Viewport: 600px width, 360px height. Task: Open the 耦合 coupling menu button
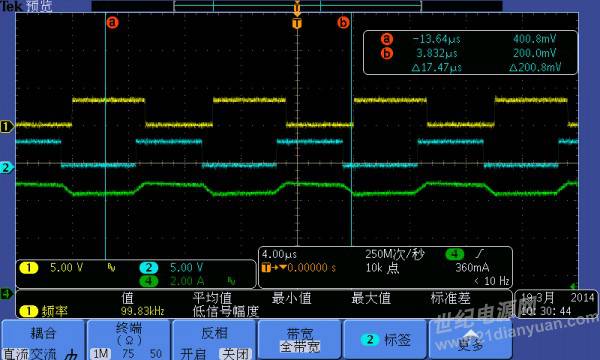click(x=43, y=340)
